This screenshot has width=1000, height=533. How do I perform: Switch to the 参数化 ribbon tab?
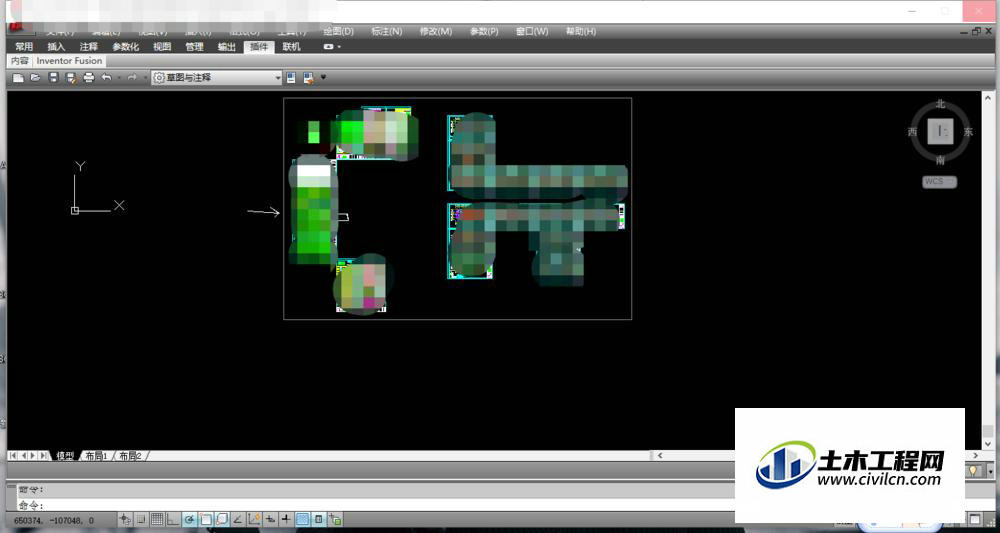(125, 47)
